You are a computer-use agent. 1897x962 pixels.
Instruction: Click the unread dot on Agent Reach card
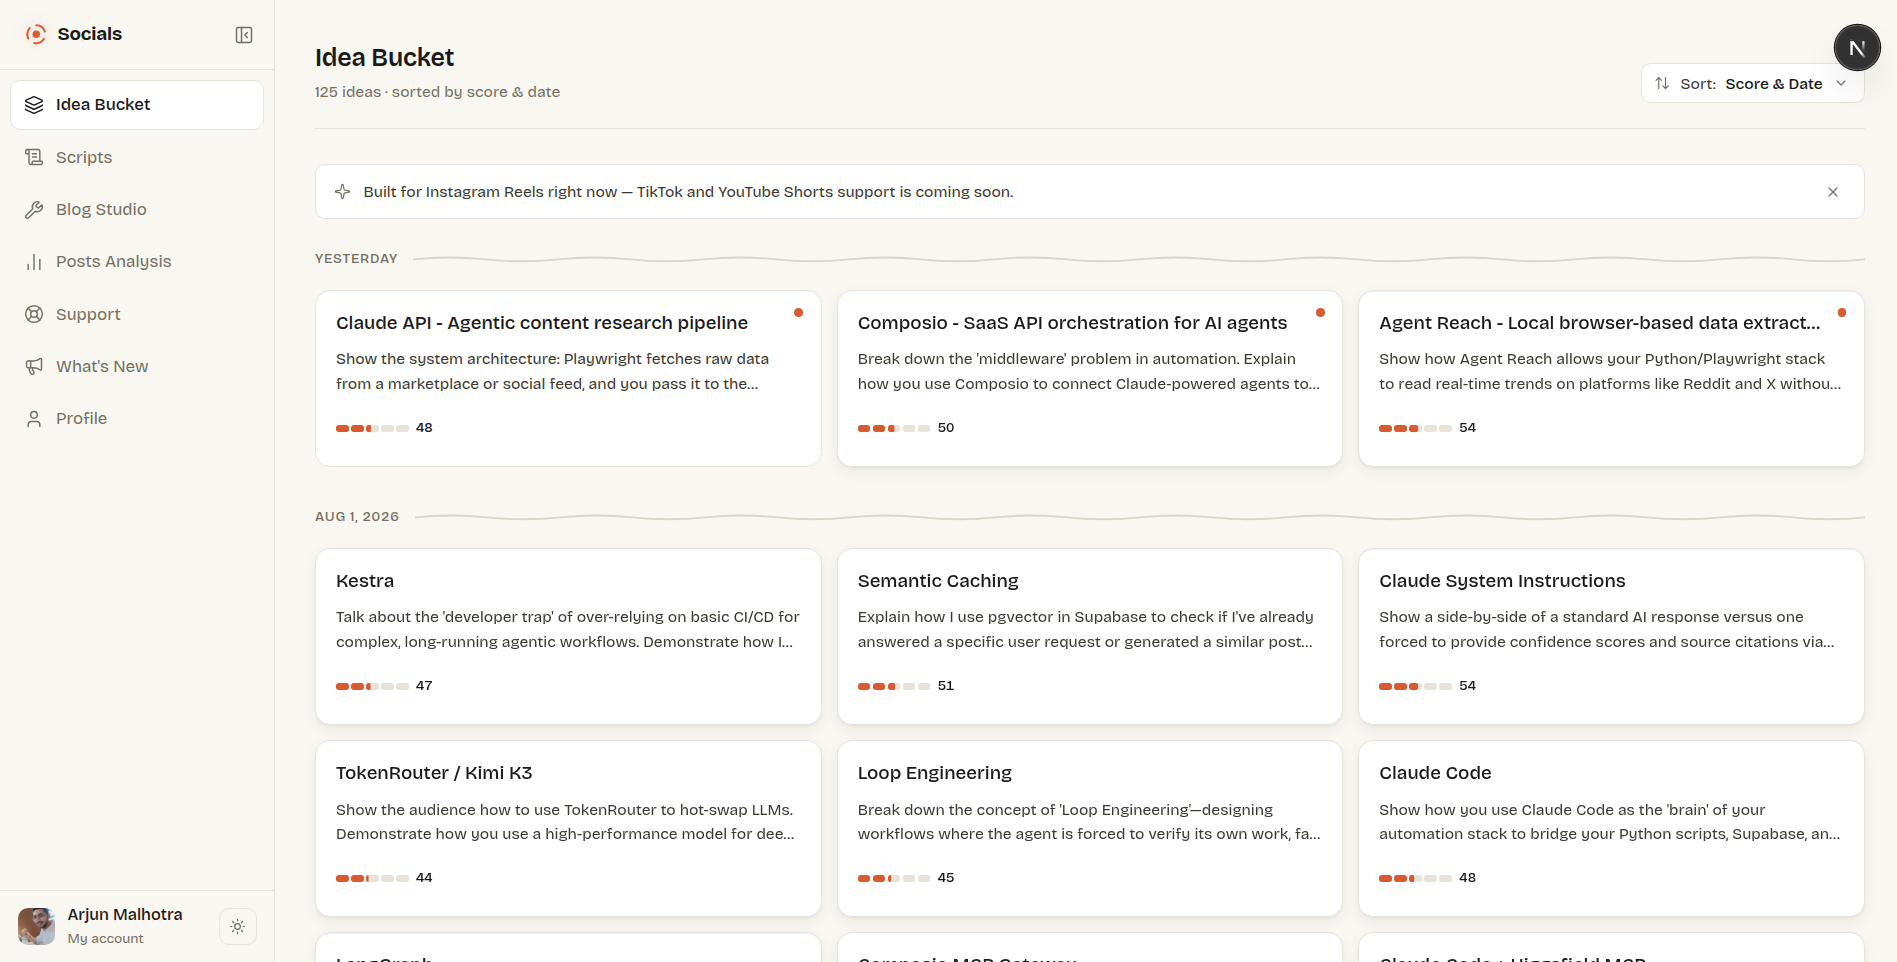coord(1842,313)
